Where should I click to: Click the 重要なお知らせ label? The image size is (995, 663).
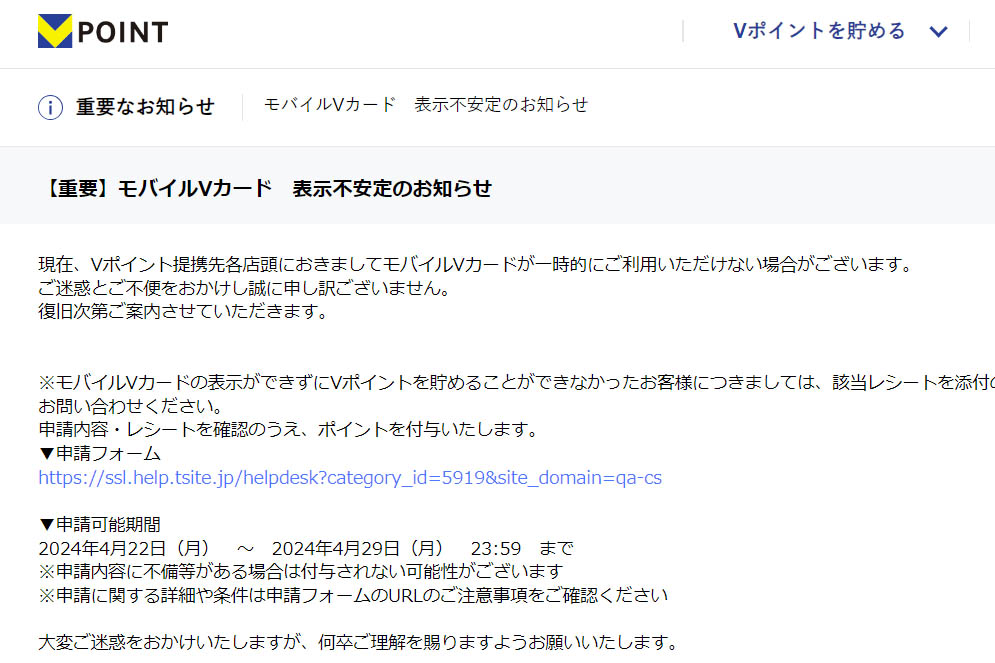(x=145, y=107)
